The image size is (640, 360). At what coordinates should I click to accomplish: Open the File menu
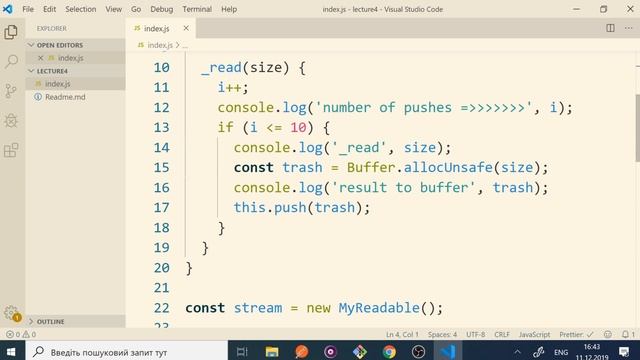(x=28, y=9)
